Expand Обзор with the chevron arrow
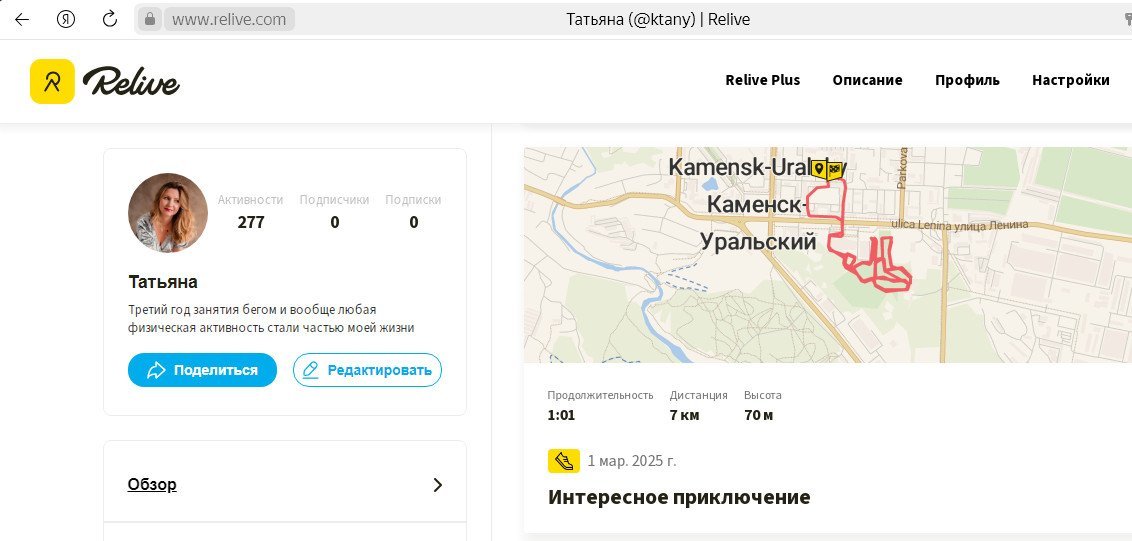Image resolution: width=1132 pixels, height=541 pixels. pos(437,485)
